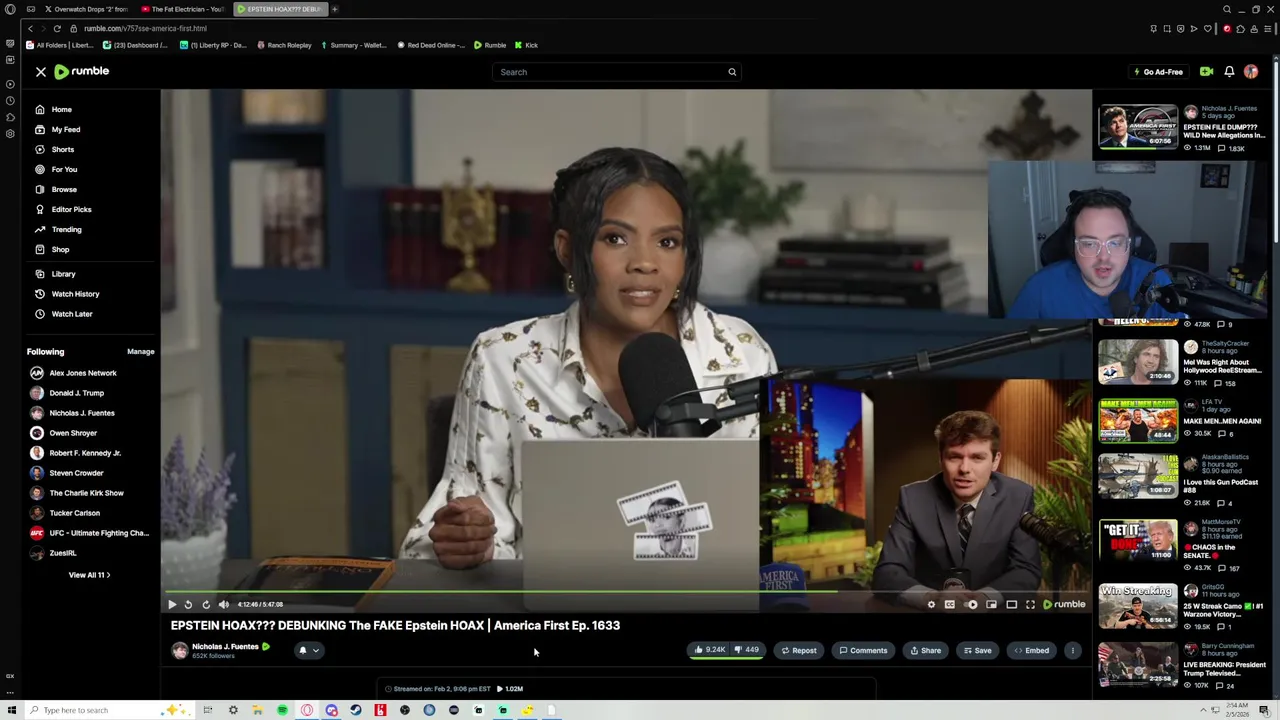Click the Share button

(925, 650)
